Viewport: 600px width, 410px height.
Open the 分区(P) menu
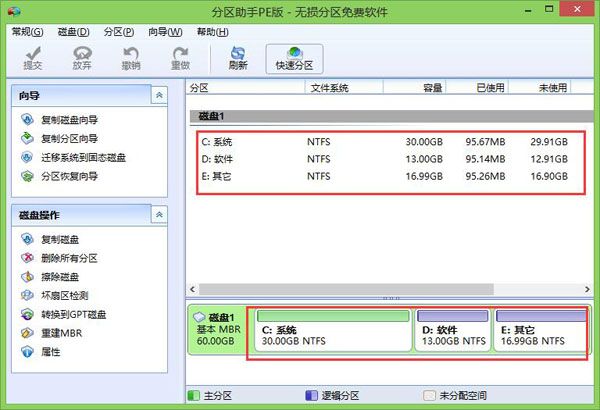click(119, 32)
